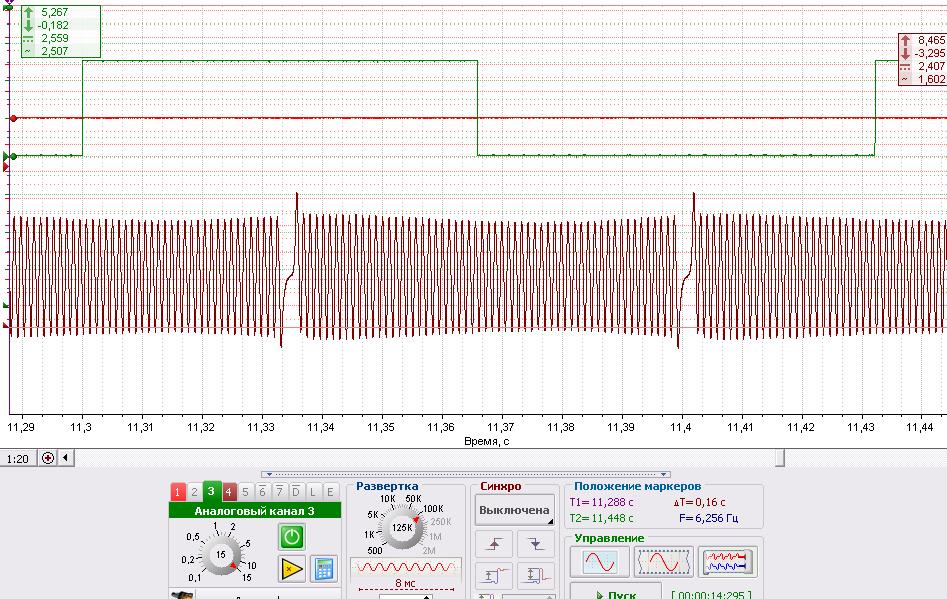Choose dotted-frame sine wave mode
This screenshot has height=599, width=947.
(664, 562)
